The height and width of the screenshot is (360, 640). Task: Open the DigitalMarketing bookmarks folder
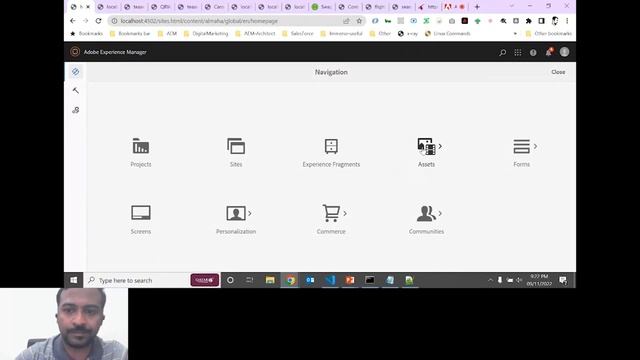(x=206, y=33)
